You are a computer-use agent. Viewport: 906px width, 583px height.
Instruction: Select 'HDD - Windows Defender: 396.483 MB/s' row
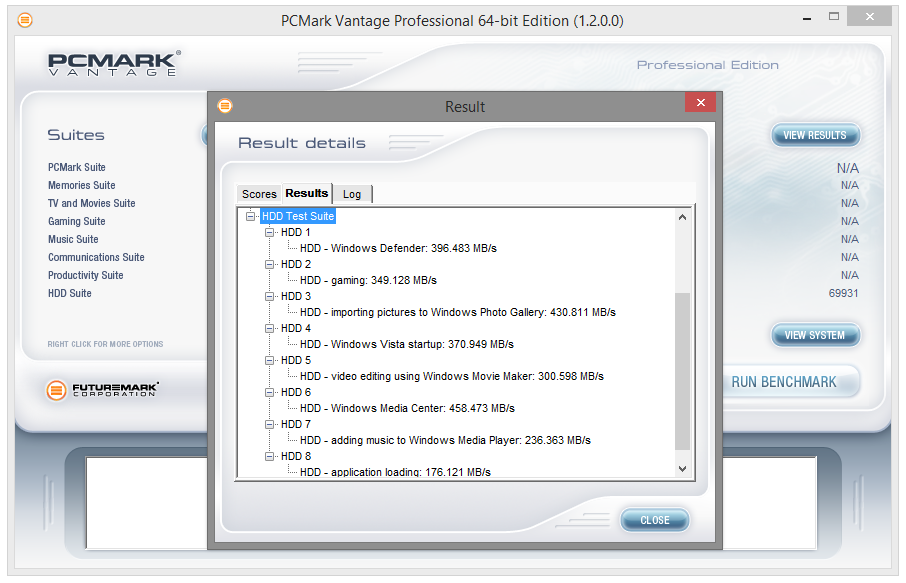click(x=398, y=248)
